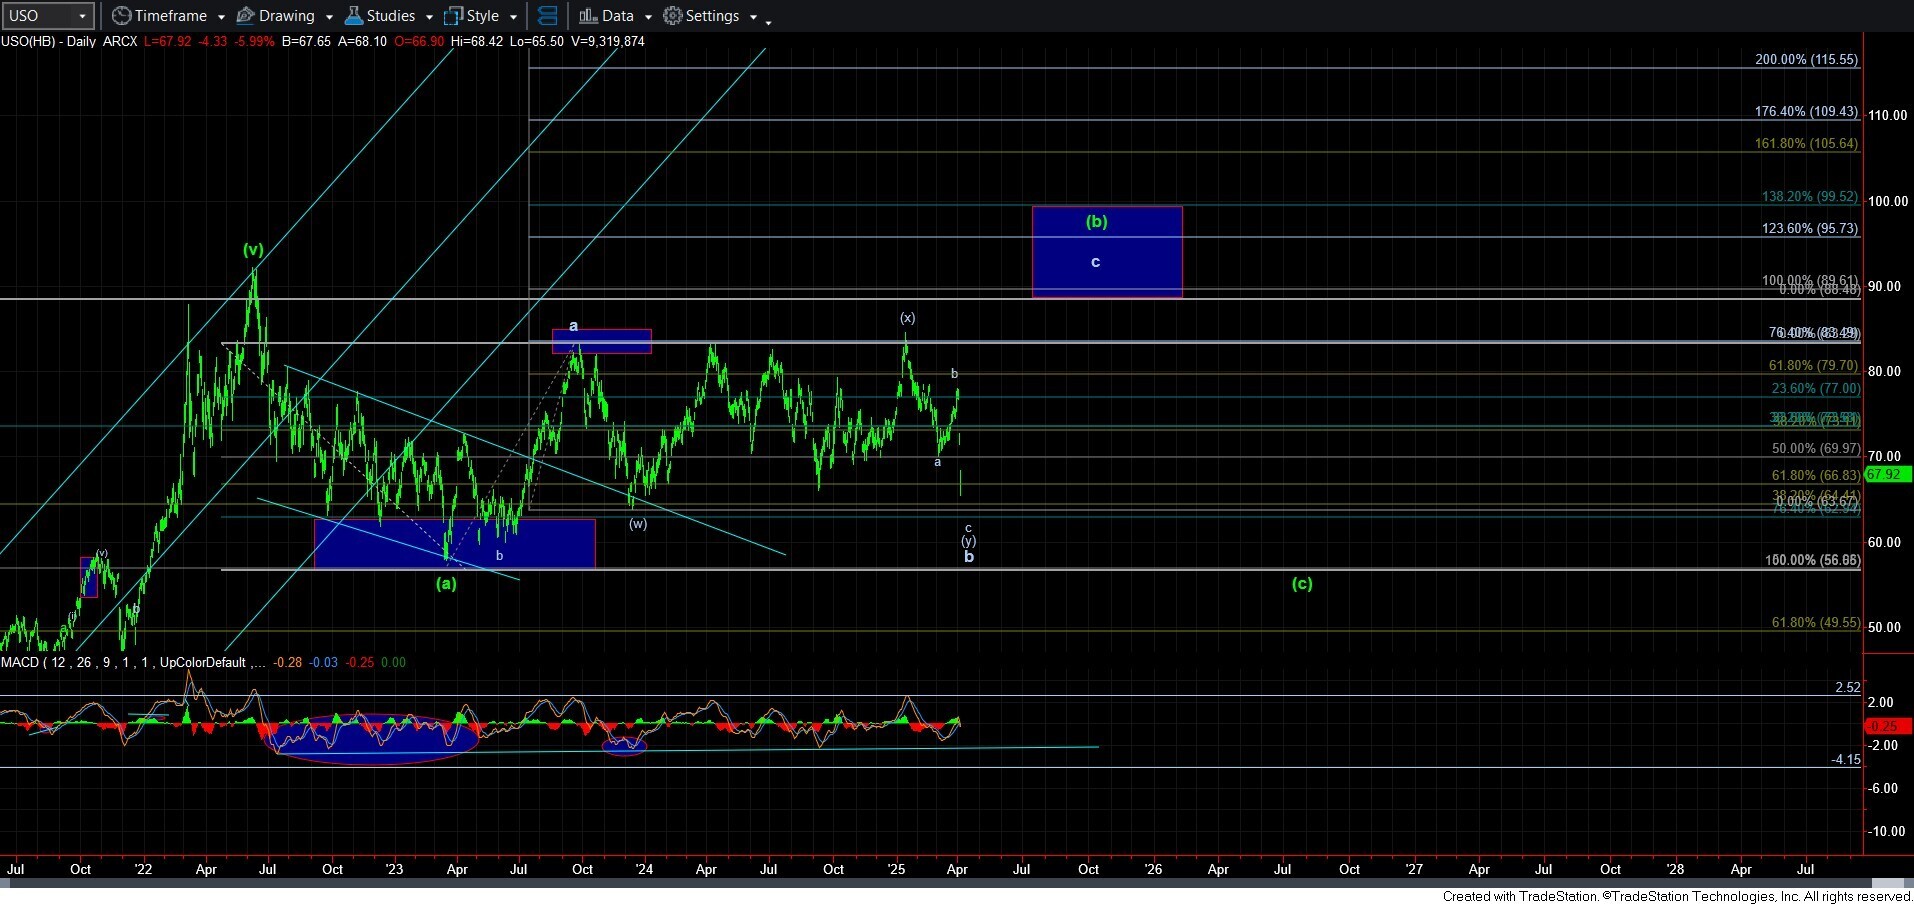Click the Settings gear icon

tap(673, 16)
